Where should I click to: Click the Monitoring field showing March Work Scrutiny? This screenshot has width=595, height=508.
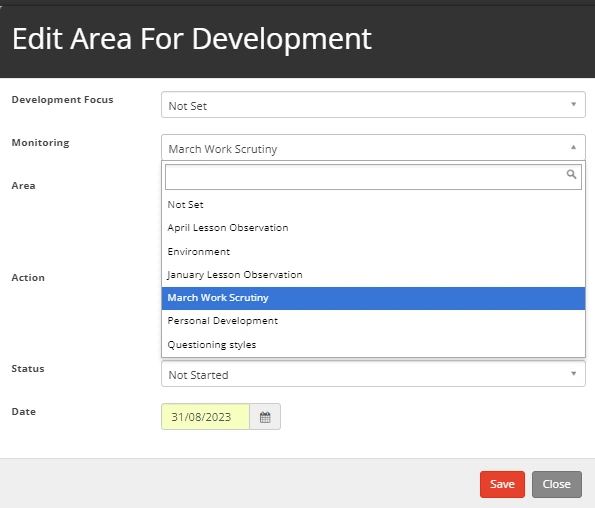(373, 148)
